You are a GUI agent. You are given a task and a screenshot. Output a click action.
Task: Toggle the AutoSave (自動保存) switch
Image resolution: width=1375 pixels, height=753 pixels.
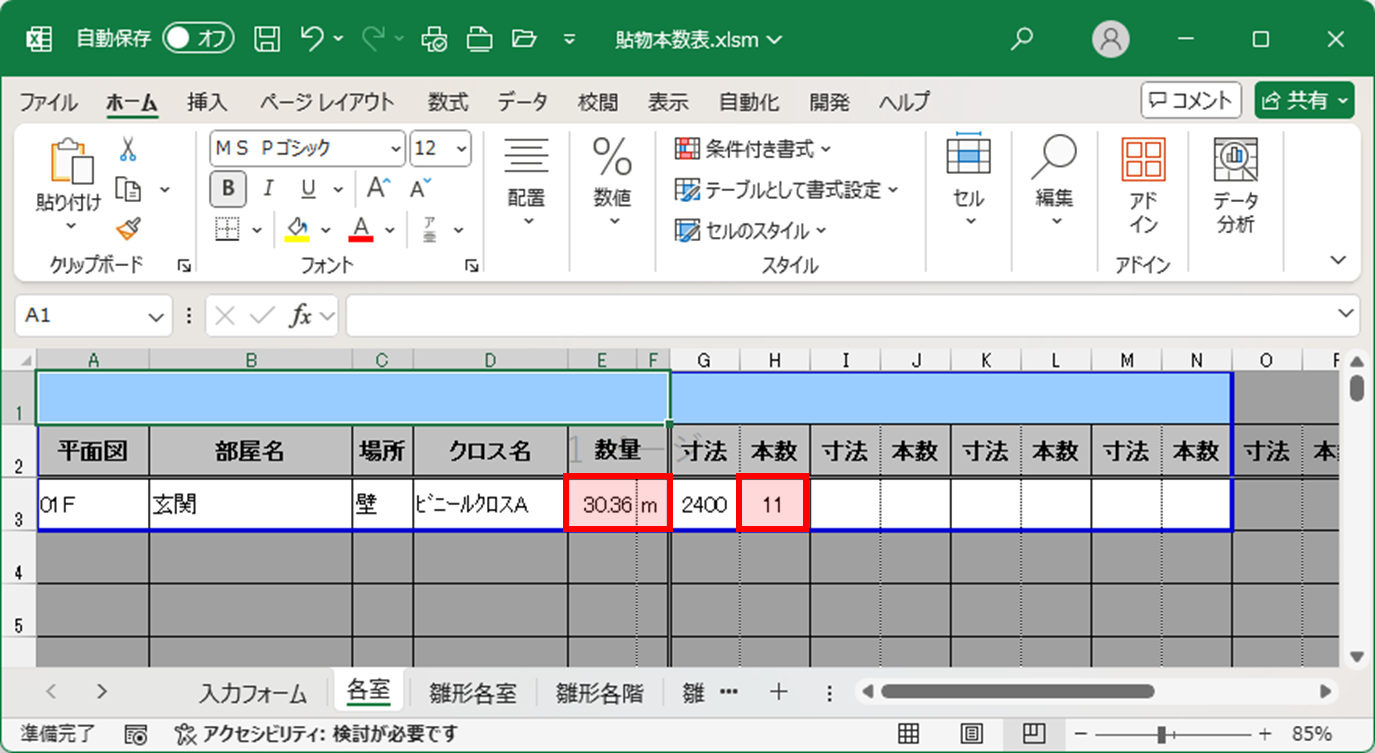pos(198,39)
